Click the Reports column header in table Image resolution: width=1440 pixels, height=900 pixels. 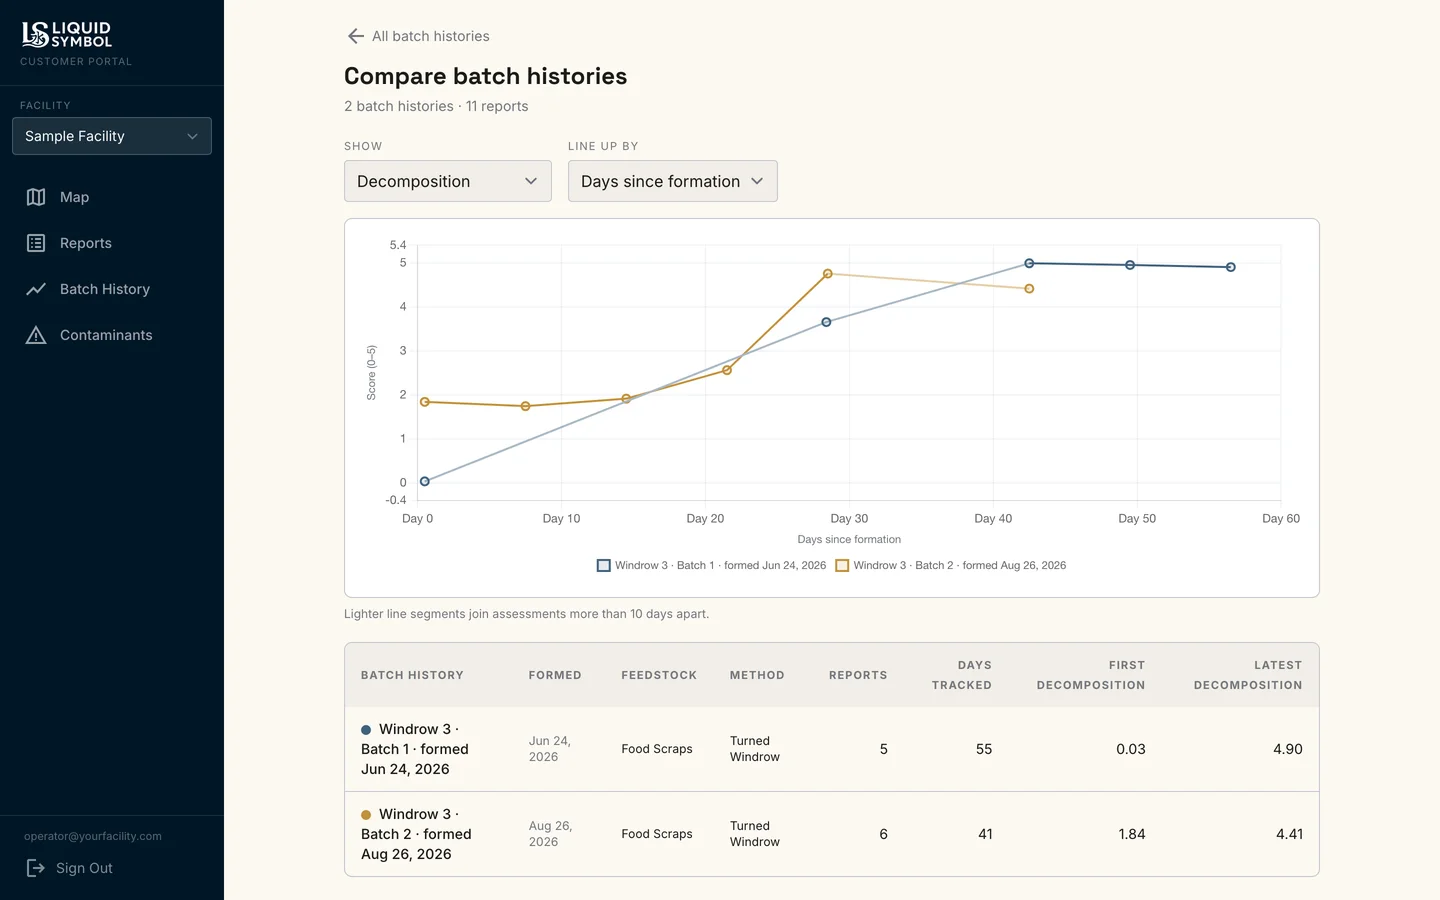858,675
